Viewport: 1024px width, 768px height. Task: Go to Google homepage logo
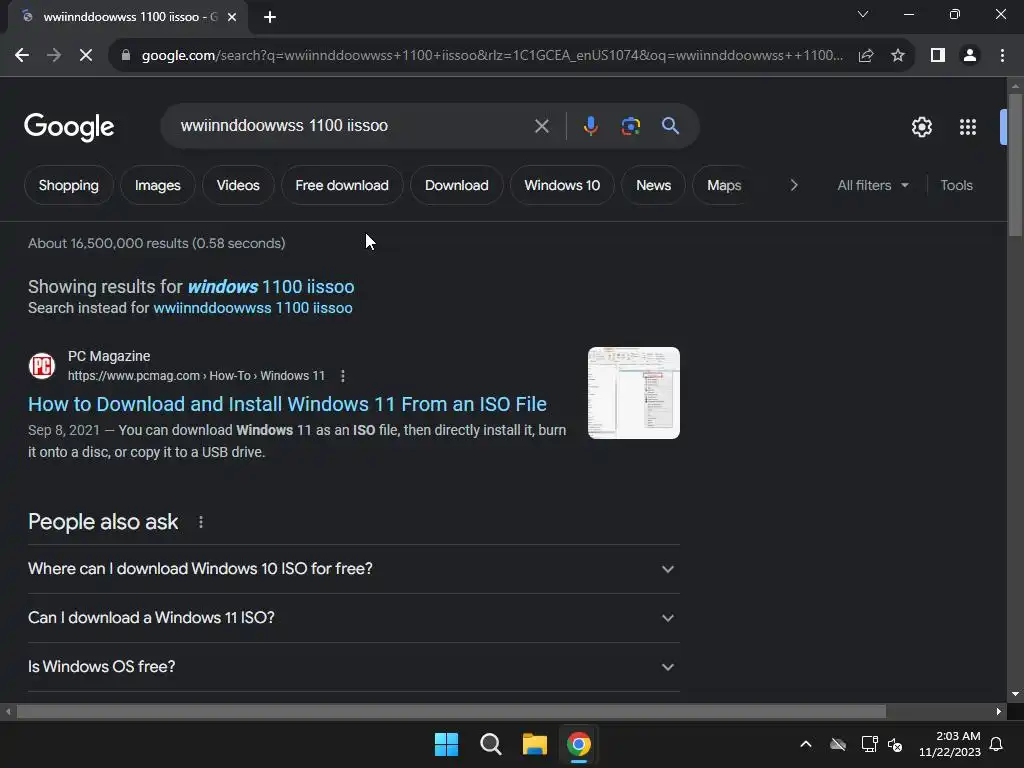(x=69, y=127)
